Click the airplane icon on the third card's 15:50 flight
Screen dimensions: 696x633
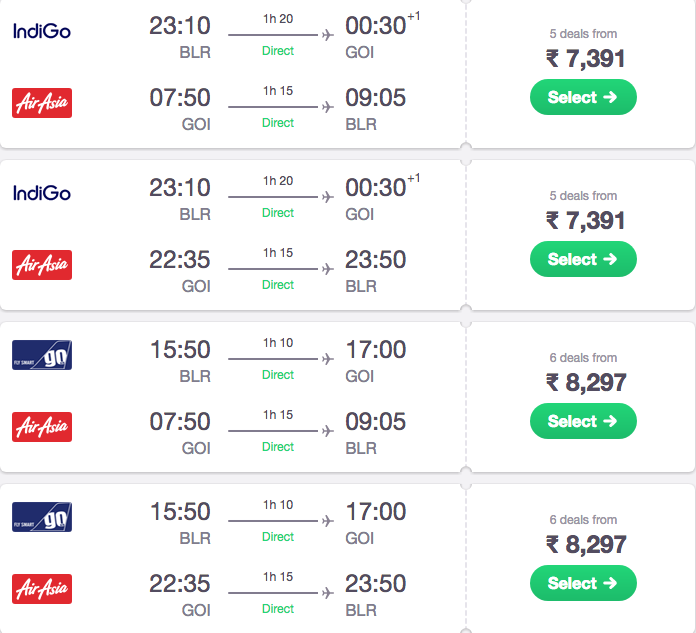coord(328,359)
